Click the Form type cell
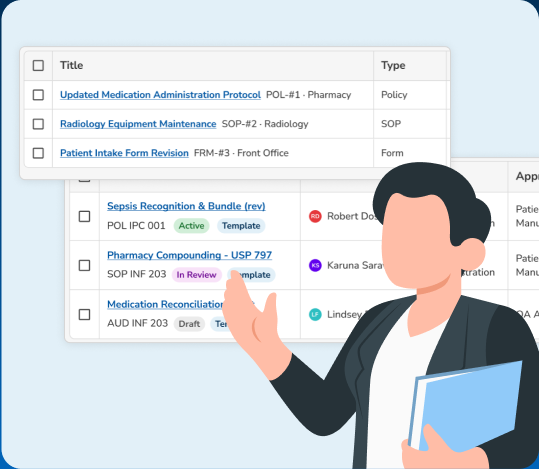 click(392, 153)
